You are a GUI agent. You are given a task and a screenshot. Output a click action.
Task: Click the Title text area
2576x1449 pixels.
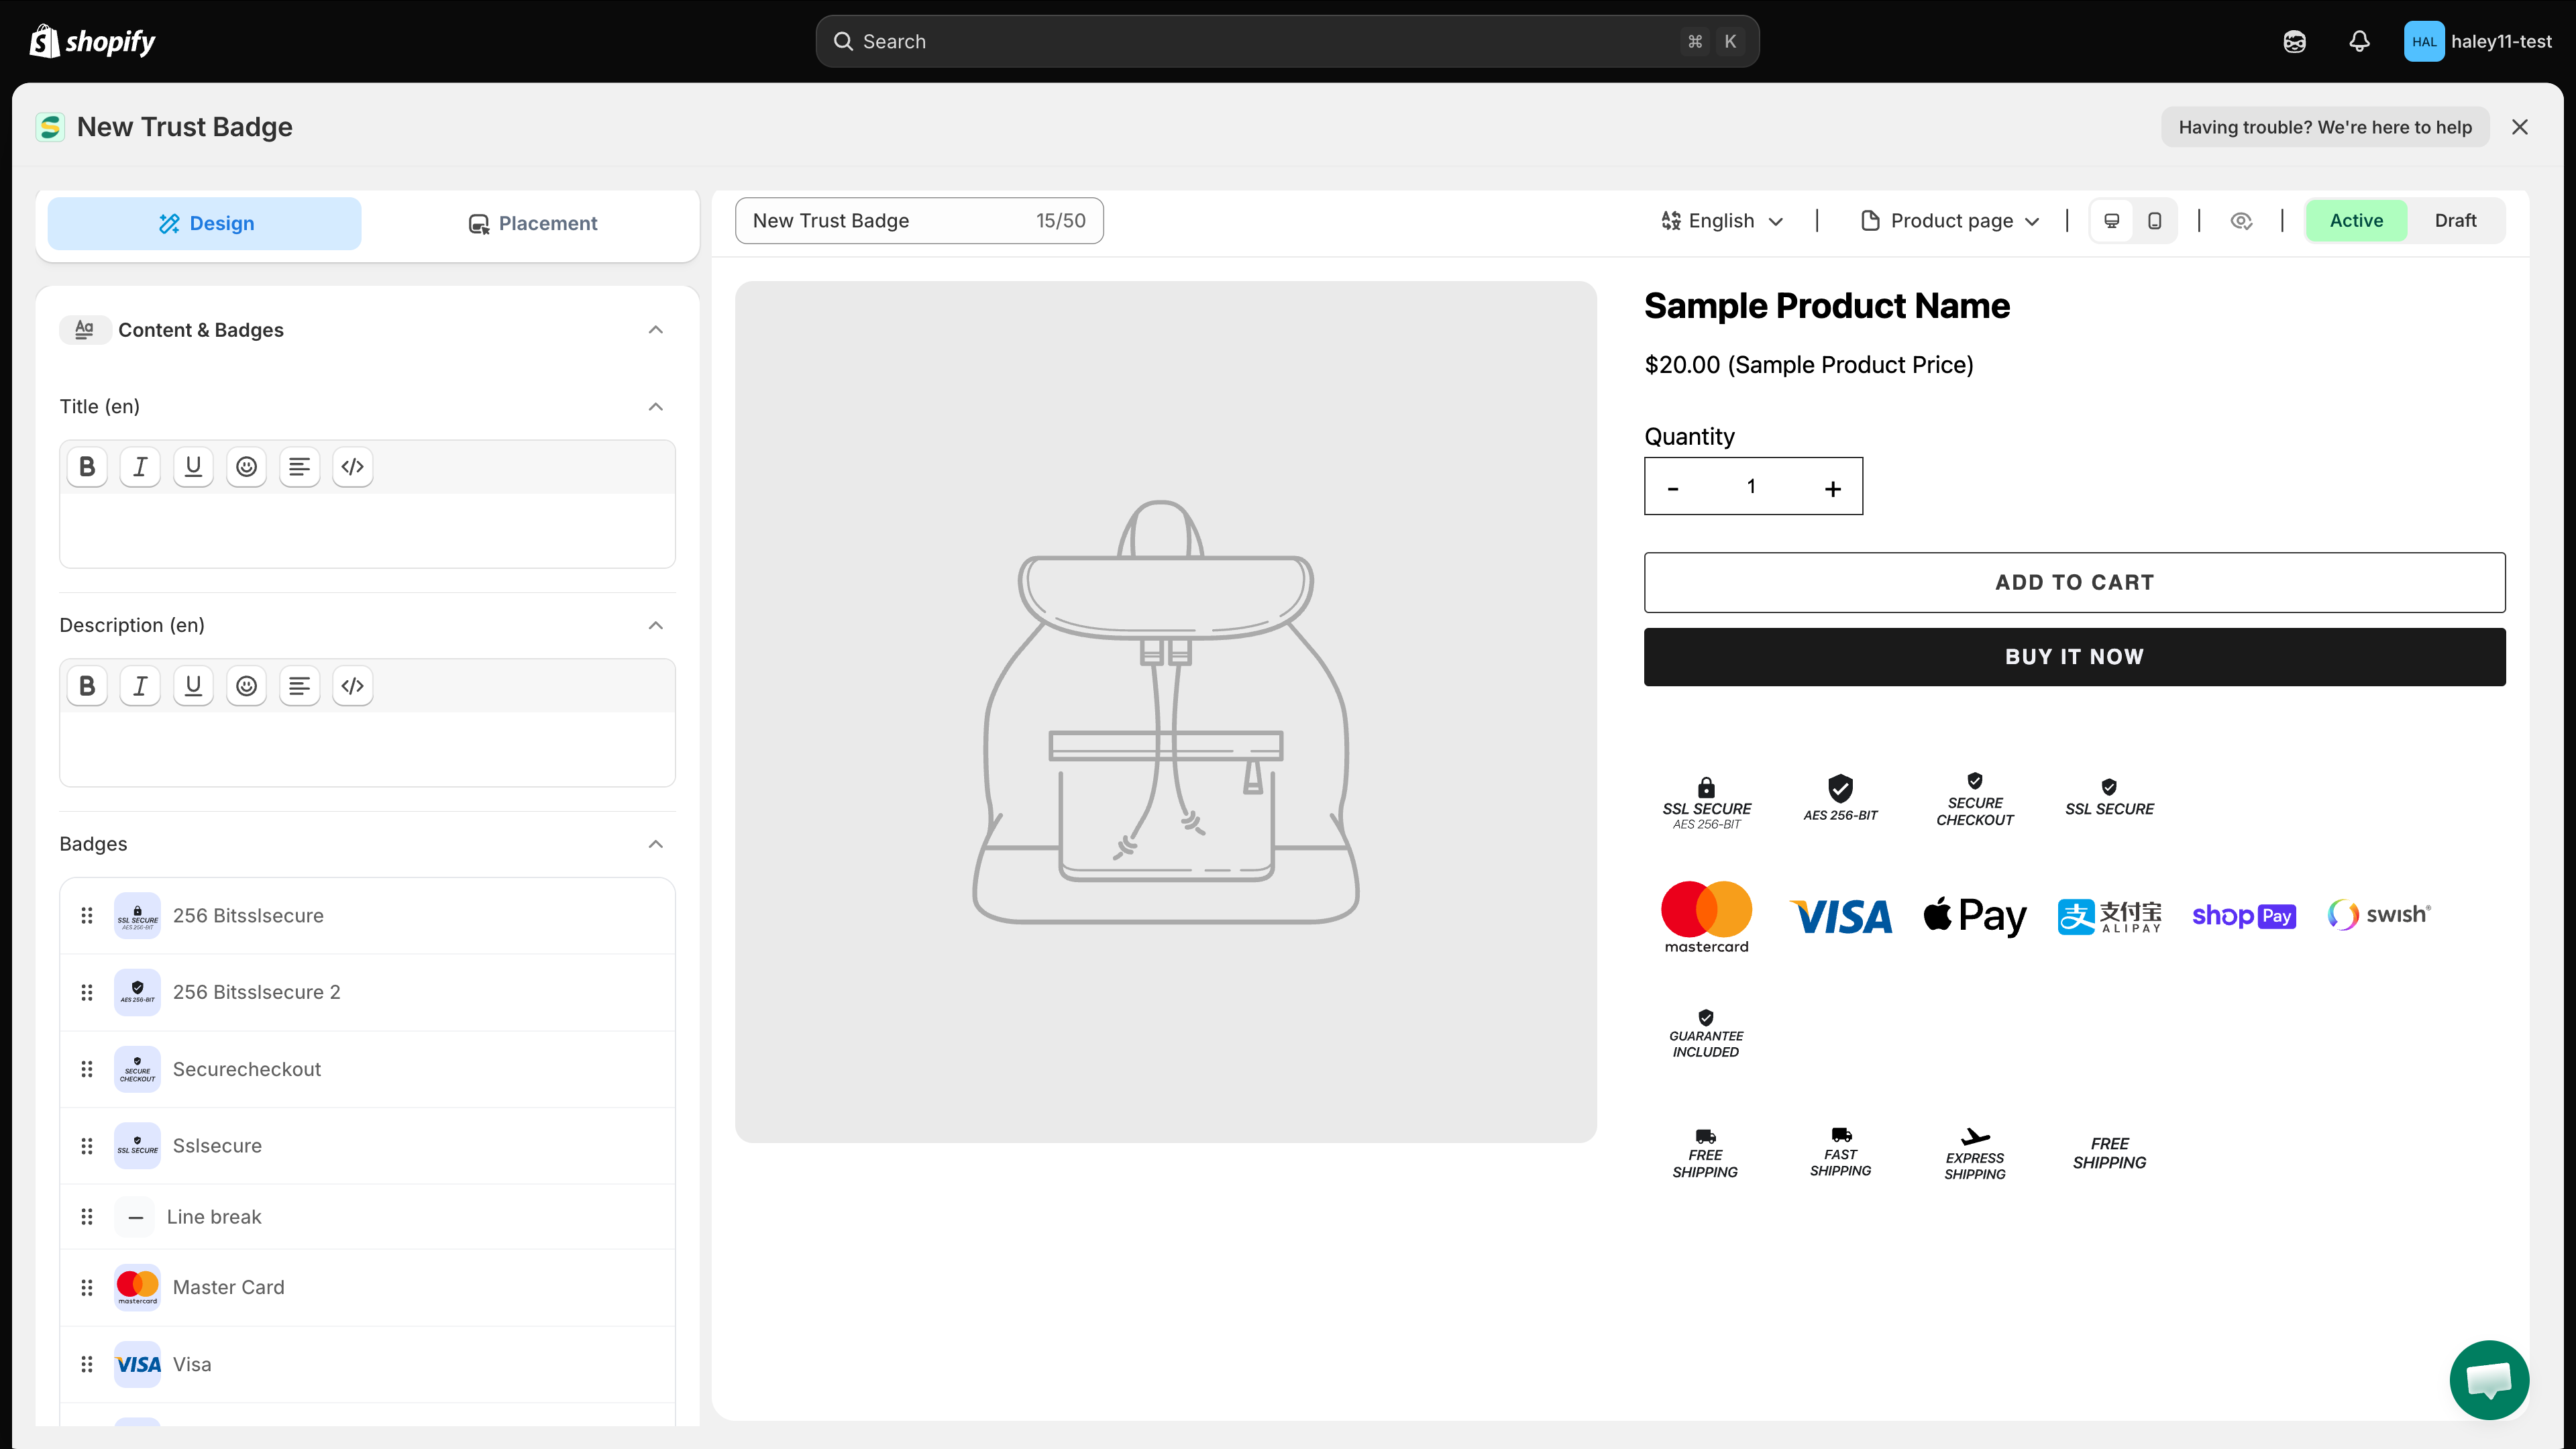[367, 530]
